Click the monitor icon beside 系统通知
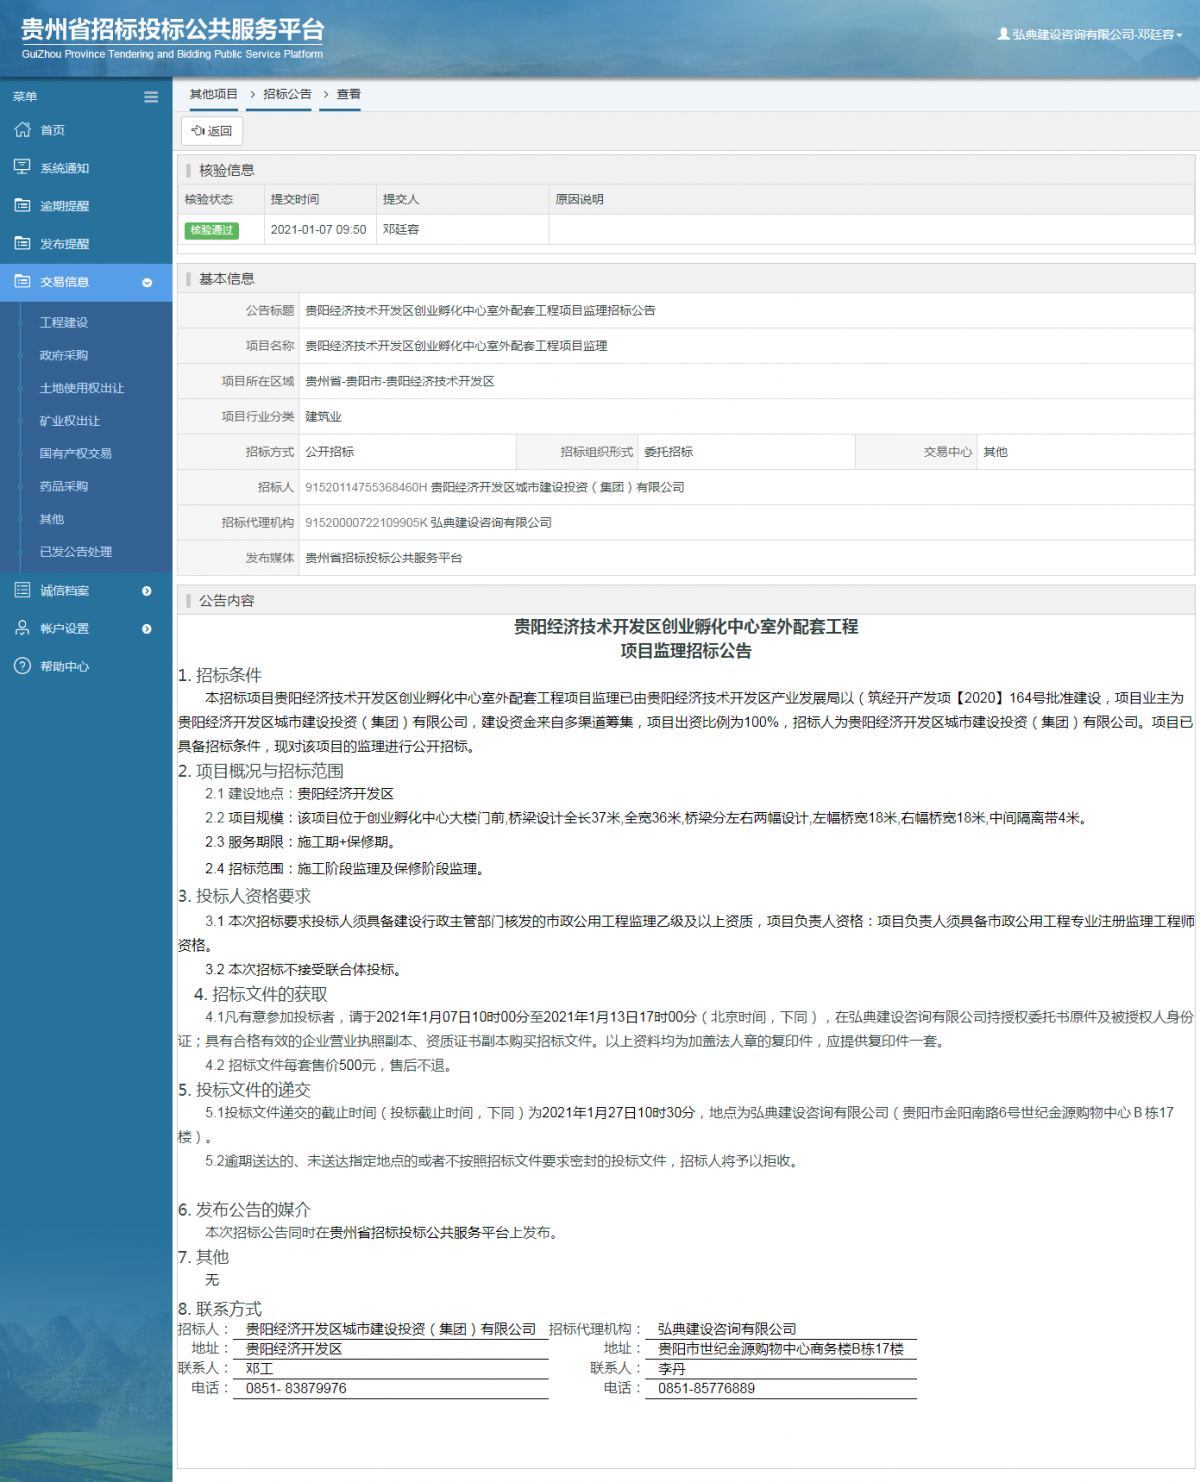Image resolution: width=1200 pixels, height=1482 pixels. [22, 167]
